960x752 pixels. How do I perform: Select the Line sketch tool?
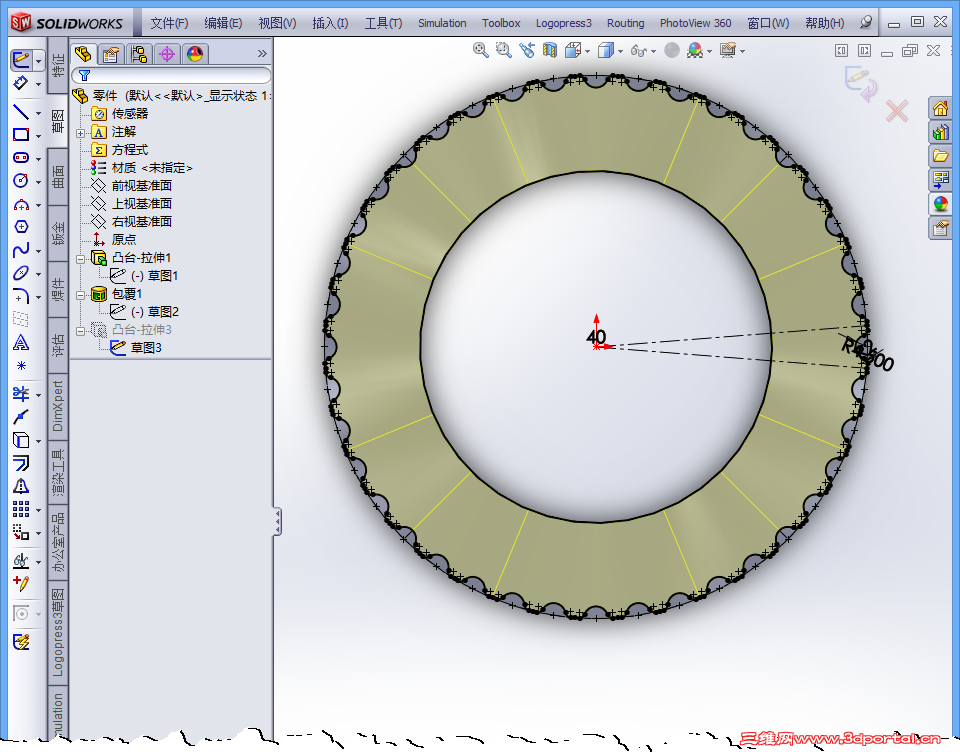21,112
